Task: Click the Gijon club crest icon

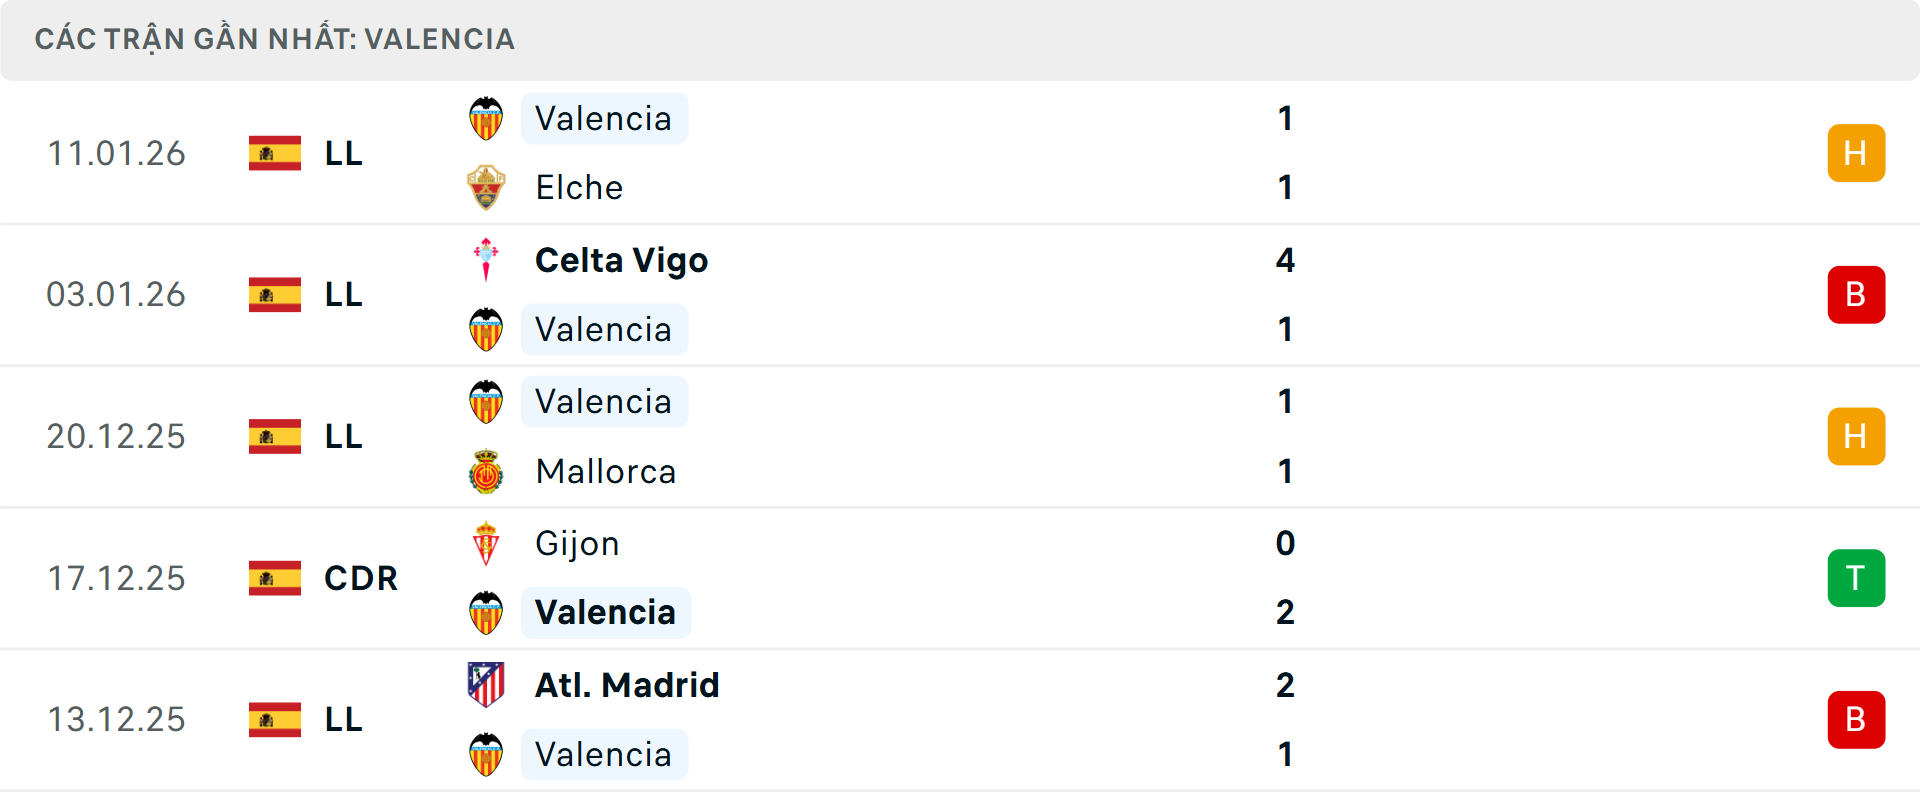Action: click(486, 544)
